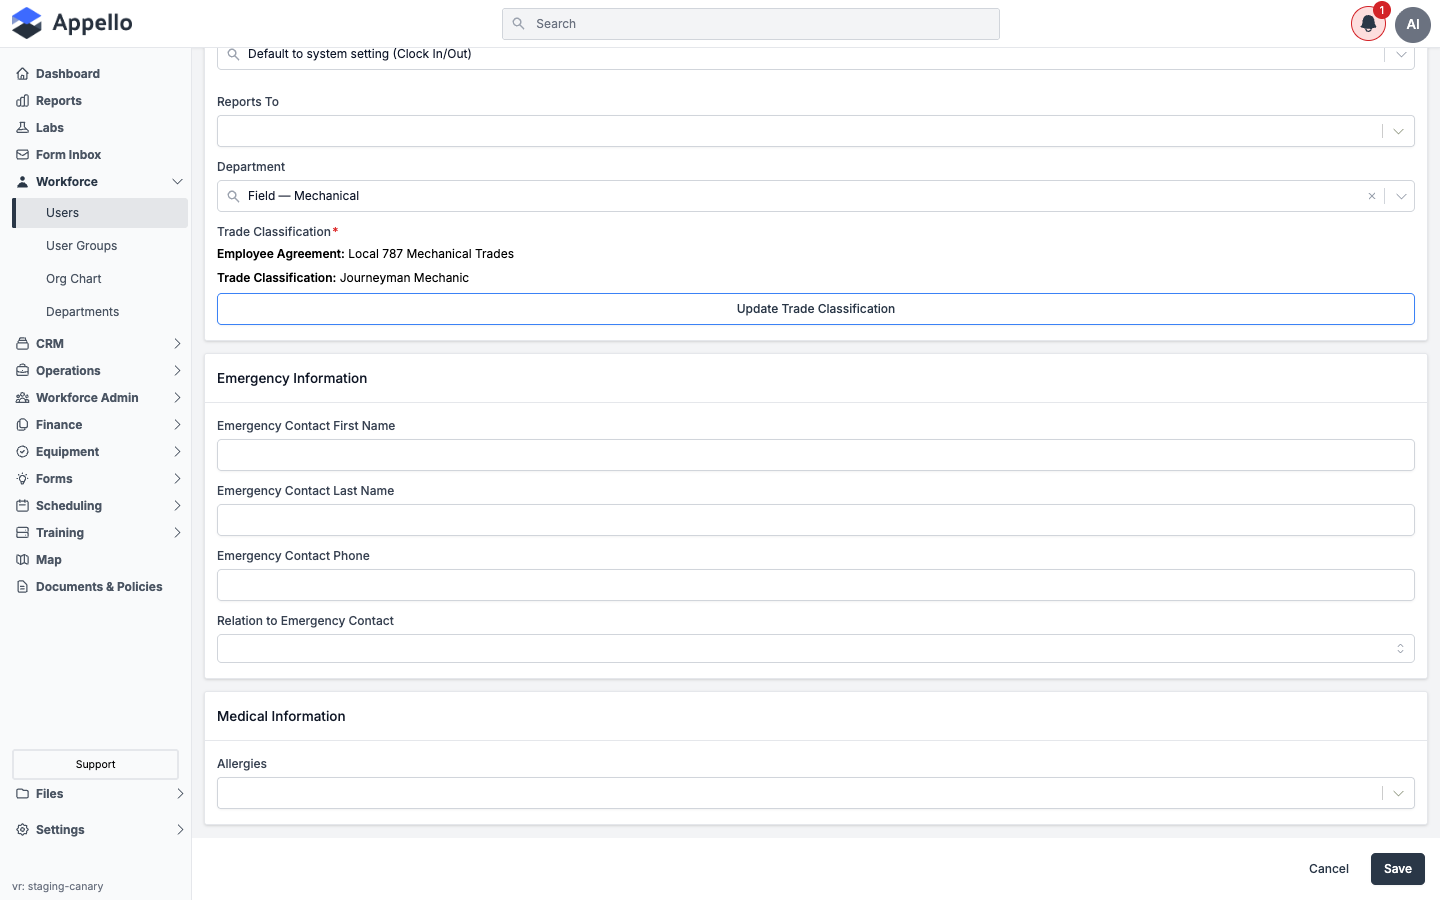Click the Appello logo
The height and width of the screenshot is (900, 1440).
tap(72, 23)
